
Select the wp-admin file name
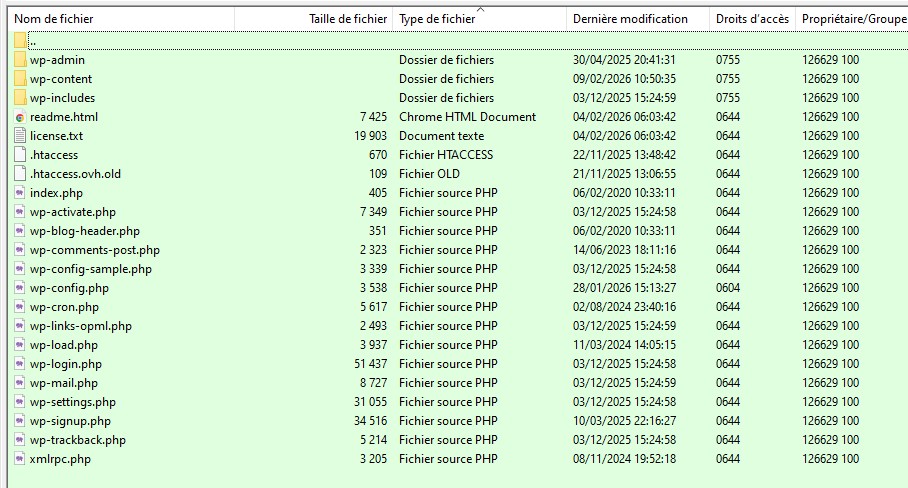57,60
